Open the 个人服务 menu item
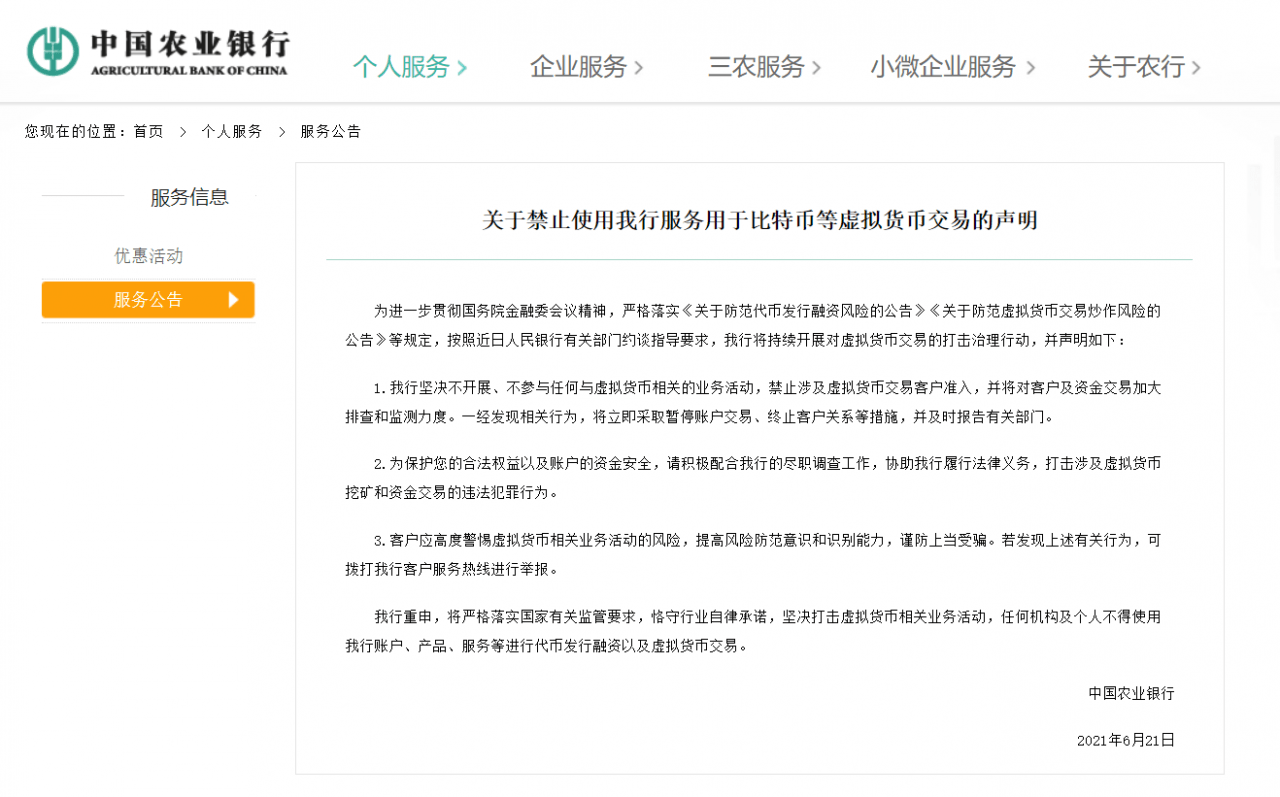Image resolution: width=1280 pixels, height=797 pixels. coord(405,67)
